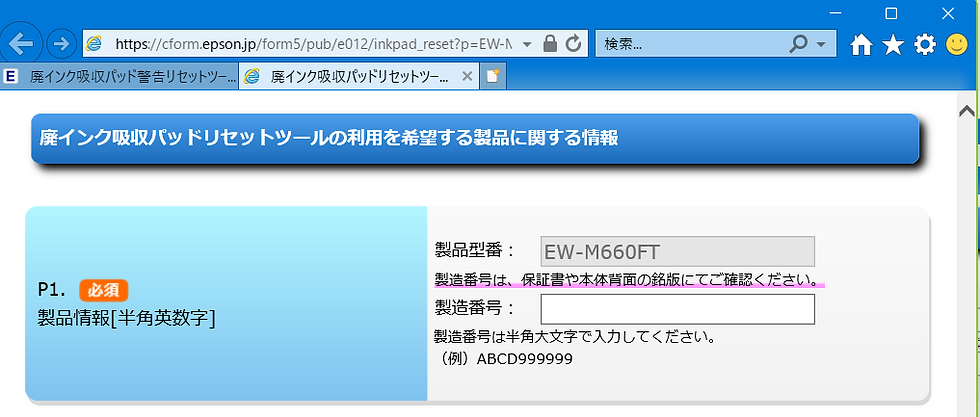Click into the 検索 search box

coord(691,44)
